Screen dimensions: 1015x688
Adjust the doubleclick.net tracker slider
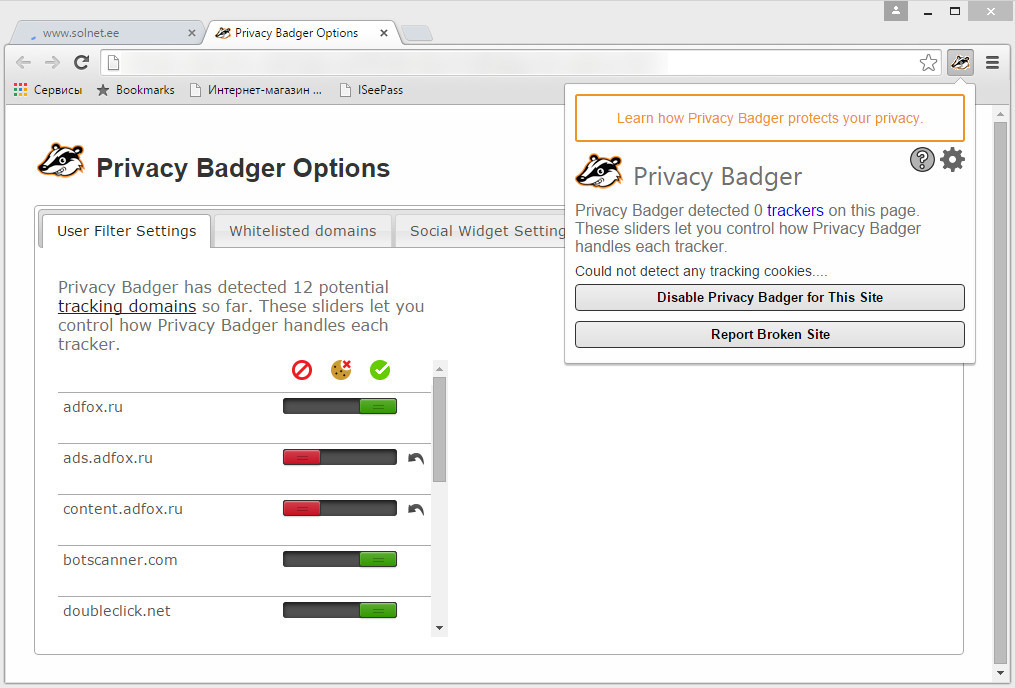[340, 610]
